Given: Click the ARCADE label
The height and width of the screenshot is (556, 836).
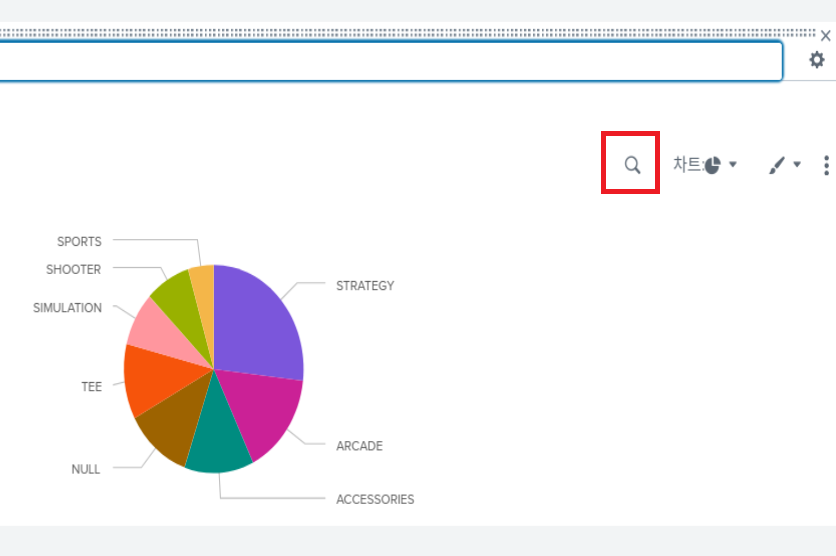Looking at the screenshot, I should [x=359, y=446].
